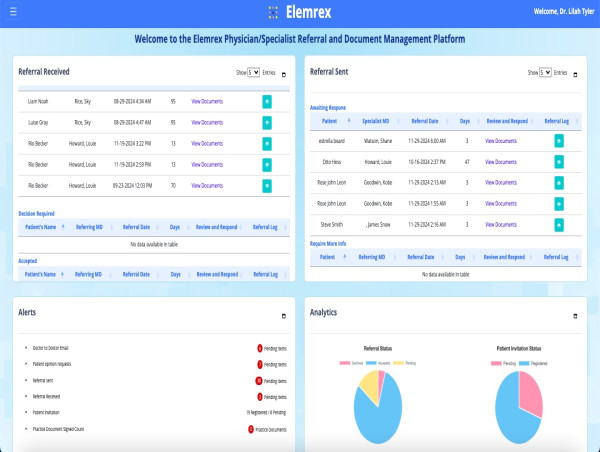Sort Require More Info by Referring MD
This screenshot has height=452, width=600.
point(372,257)
